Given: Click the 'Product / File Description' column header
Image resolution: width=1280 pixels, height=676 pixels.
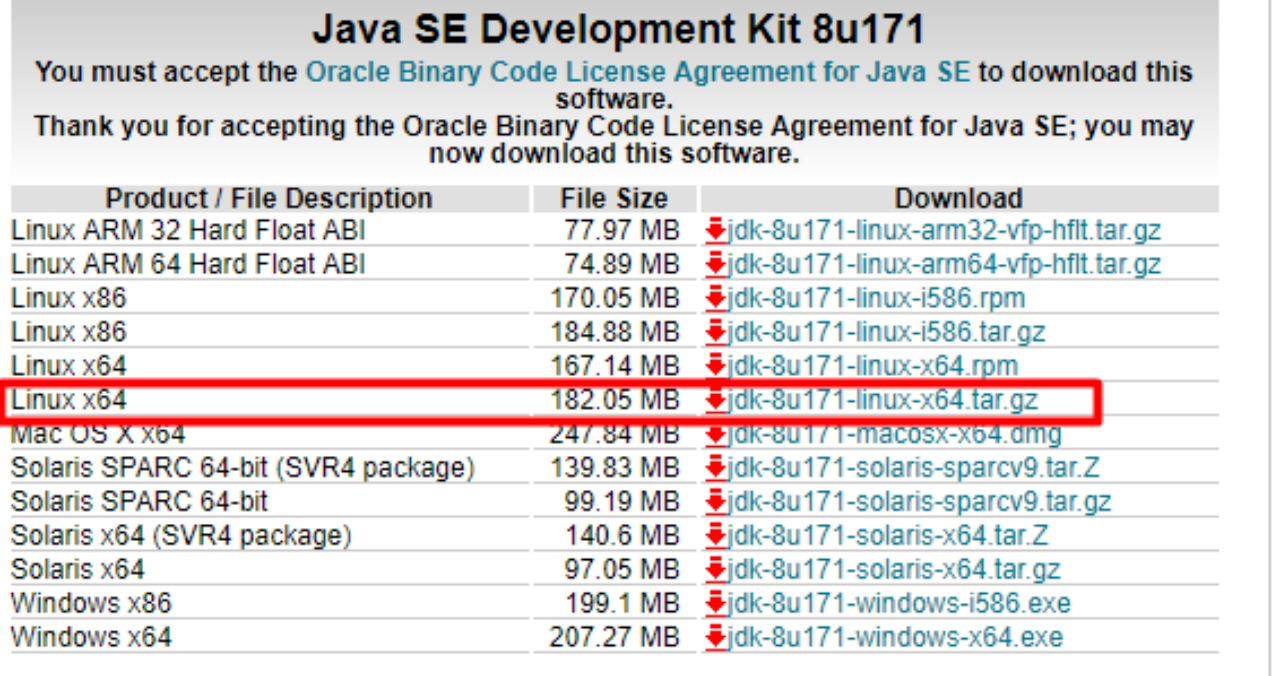Looking at the screenshot, I should tap(269, 199).
